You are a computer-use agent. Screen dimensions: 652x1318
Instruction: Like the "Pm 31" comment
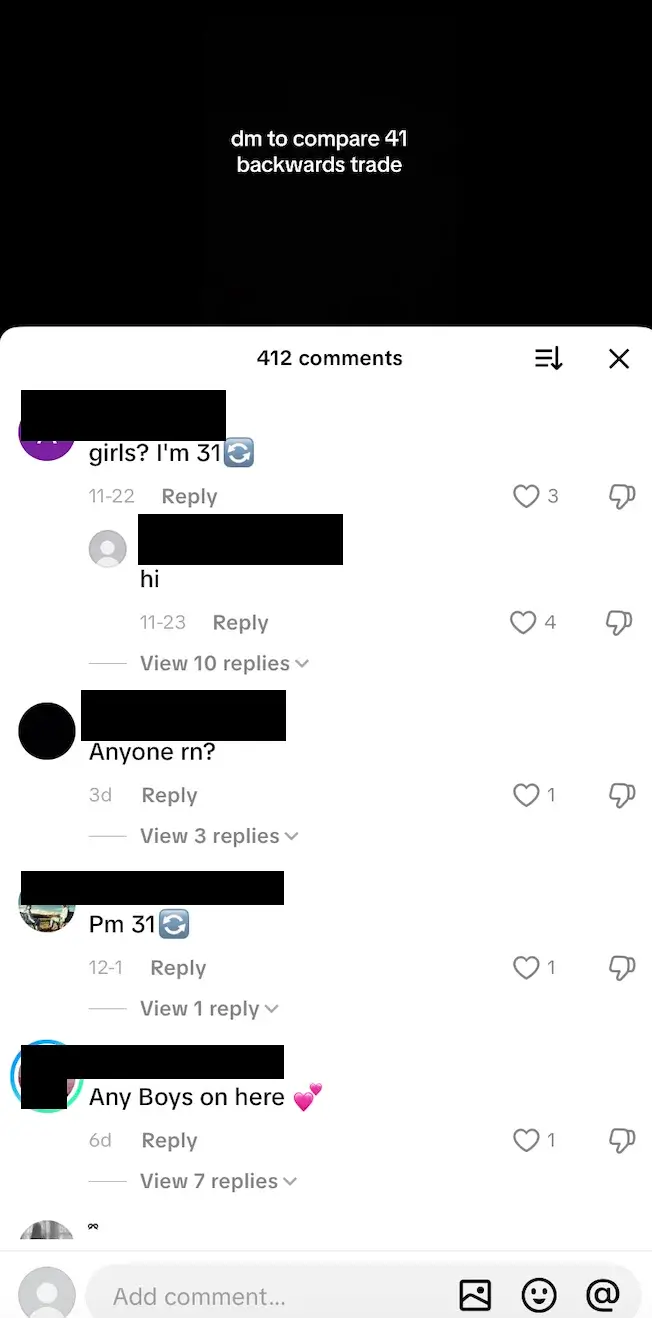(526, 967)
